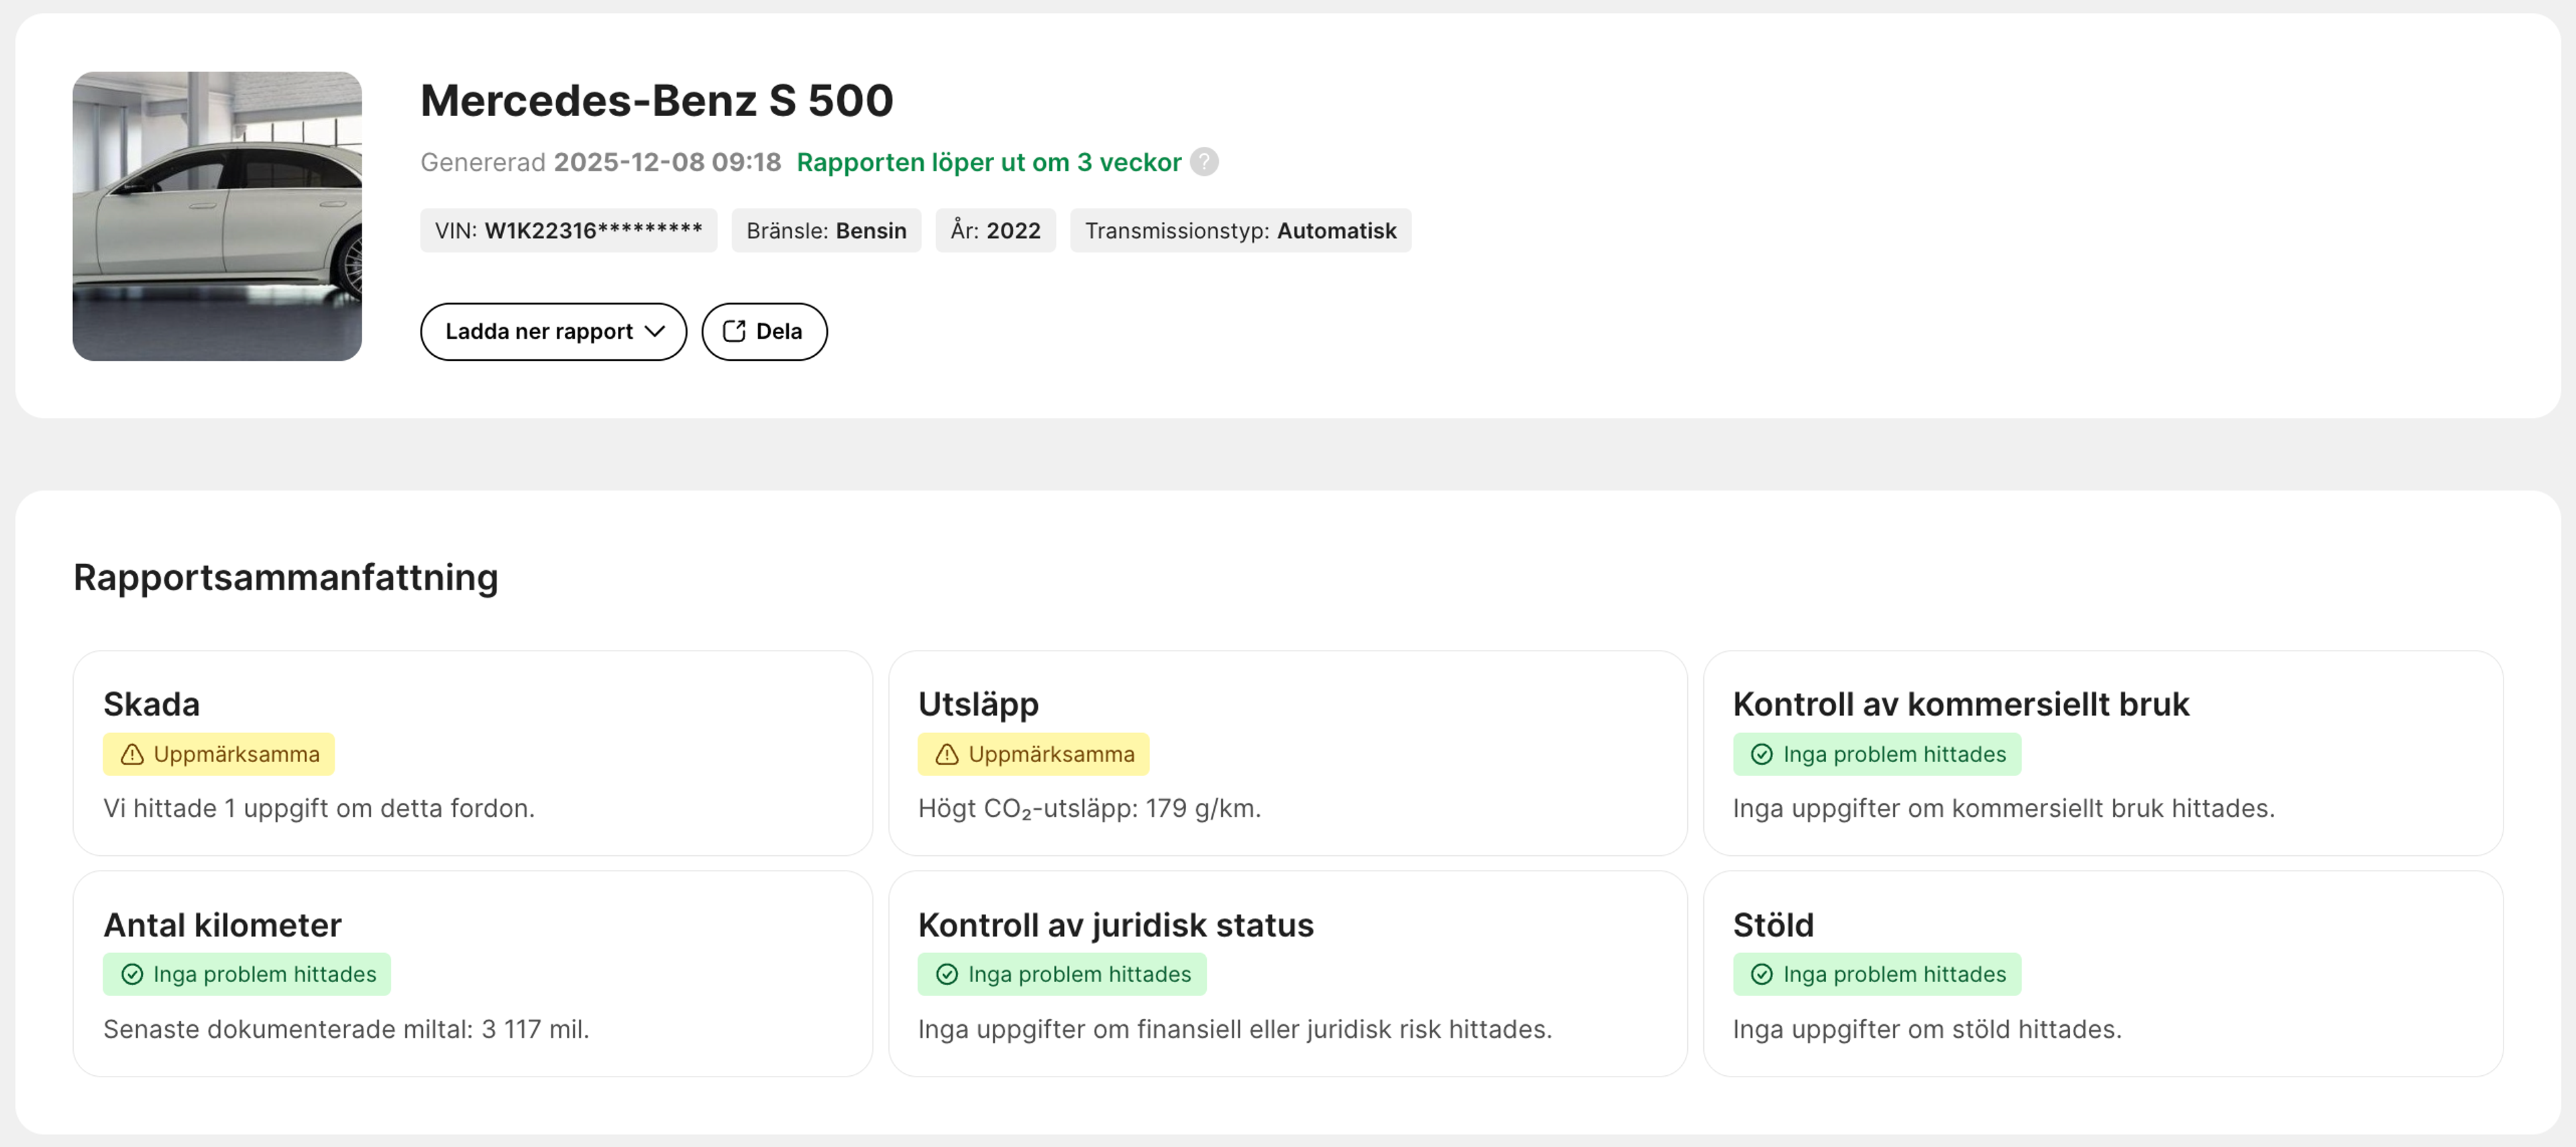Click Uppmärksamma badge in Utsläpp card
Image resolution: width=2576 pixels, height=1147 pixels.
tap(1033, 754)
